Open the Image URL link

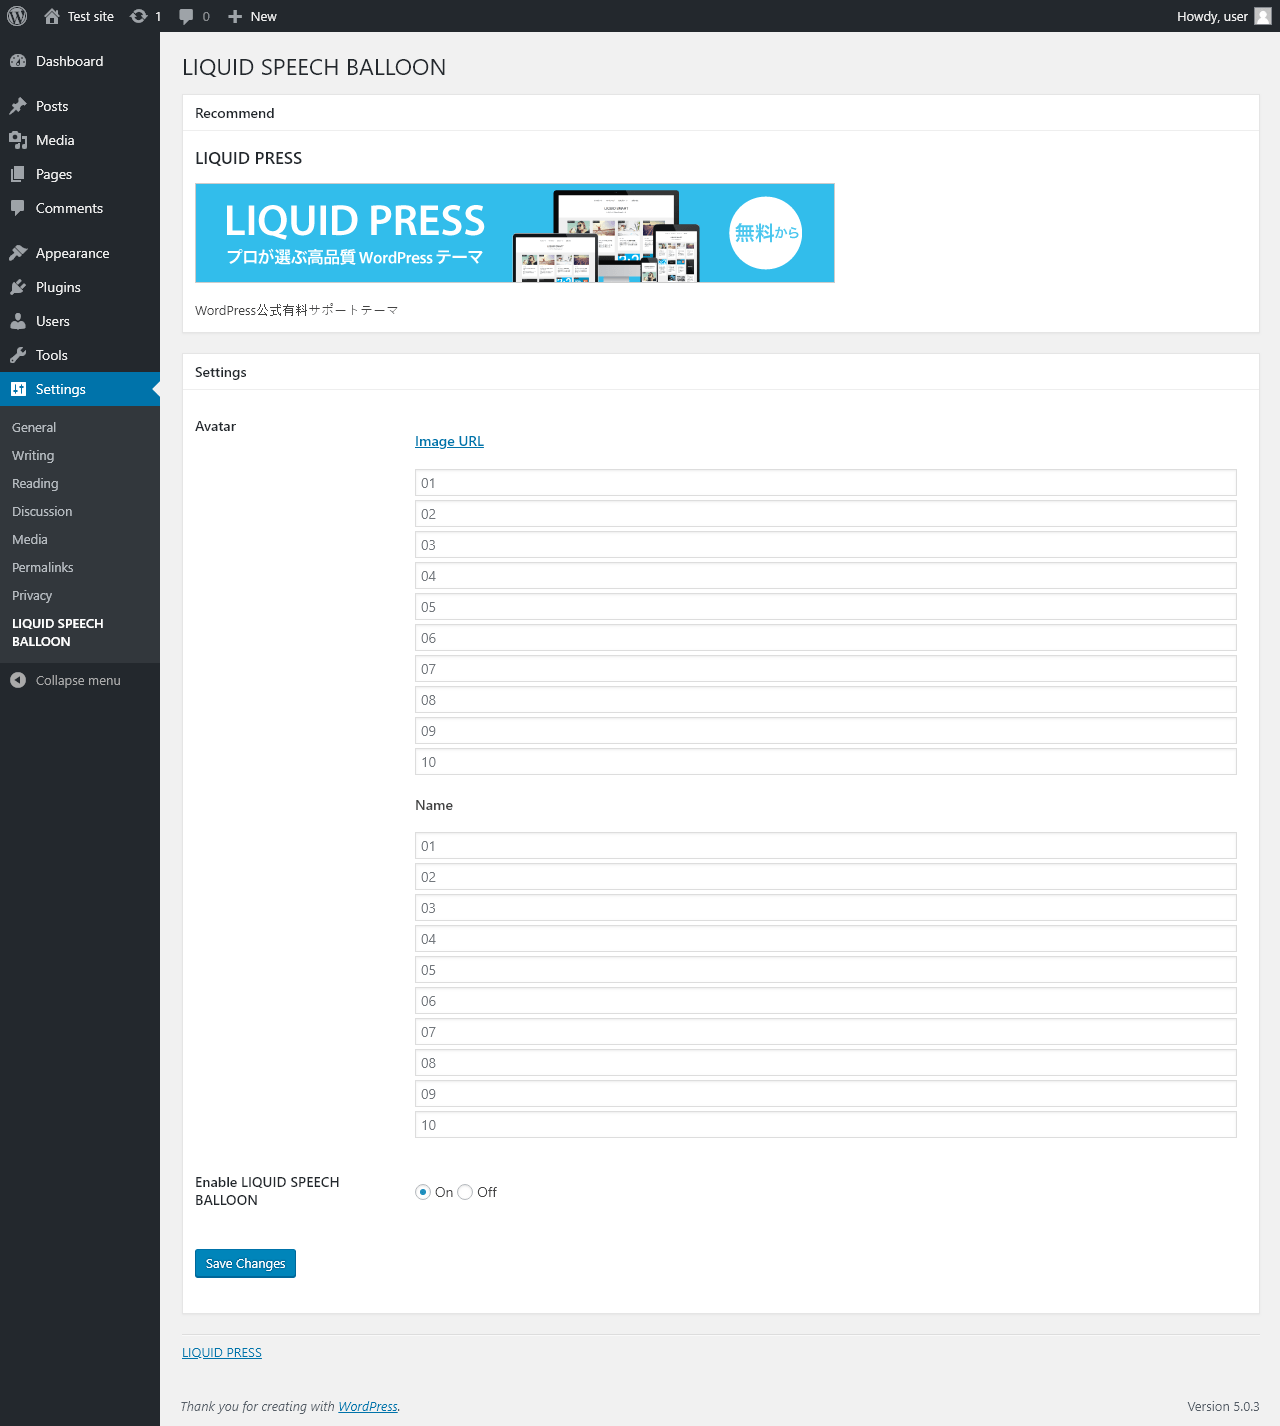tap(449, 441)
